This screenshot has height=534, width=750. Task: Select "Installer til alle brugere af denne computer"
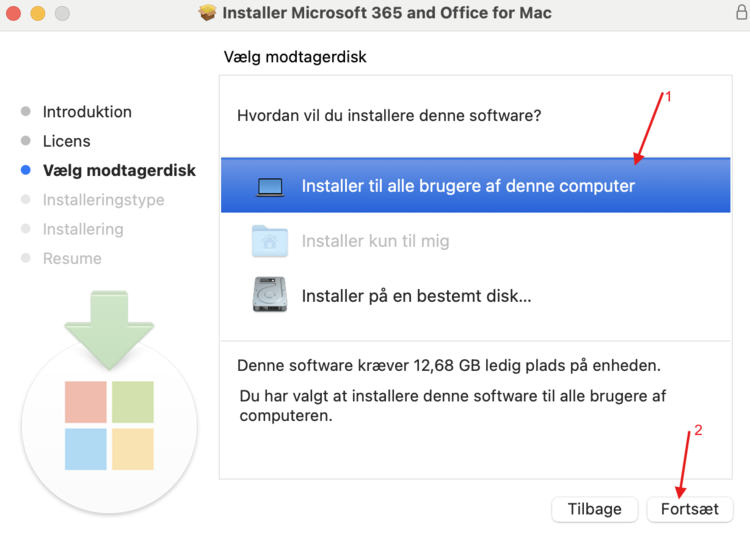(468, 186)
